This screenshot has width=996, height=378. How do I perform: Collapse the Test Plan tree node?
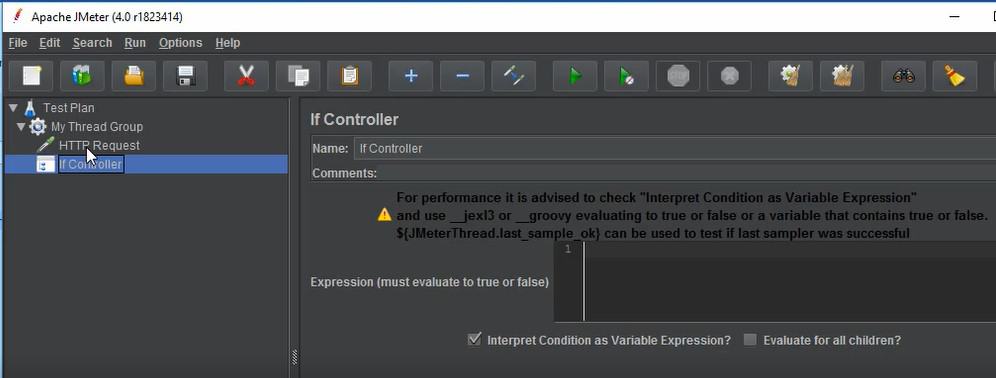click(14, 107)
